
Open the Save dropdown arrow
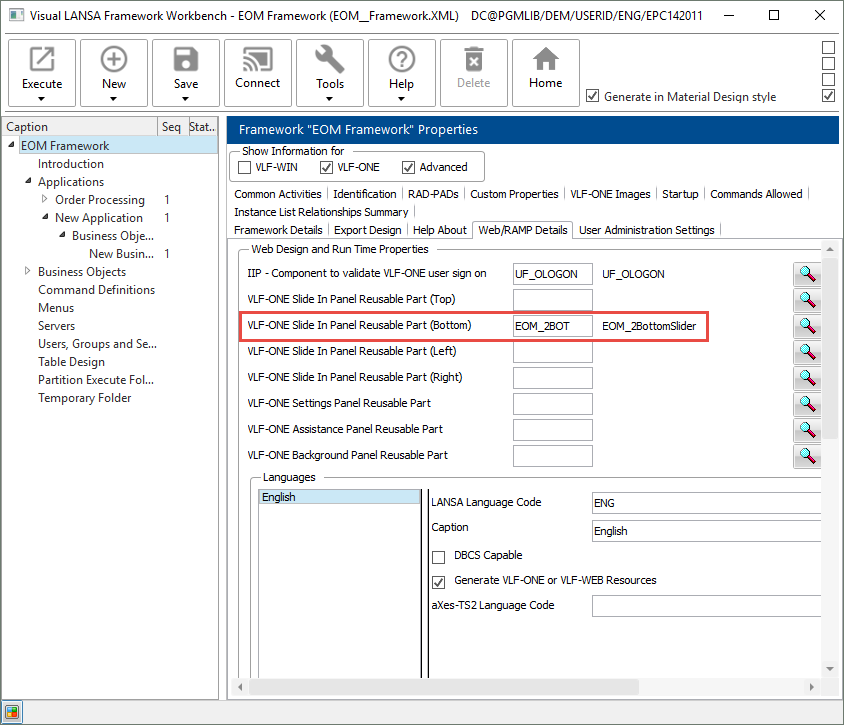pos(185,99)
